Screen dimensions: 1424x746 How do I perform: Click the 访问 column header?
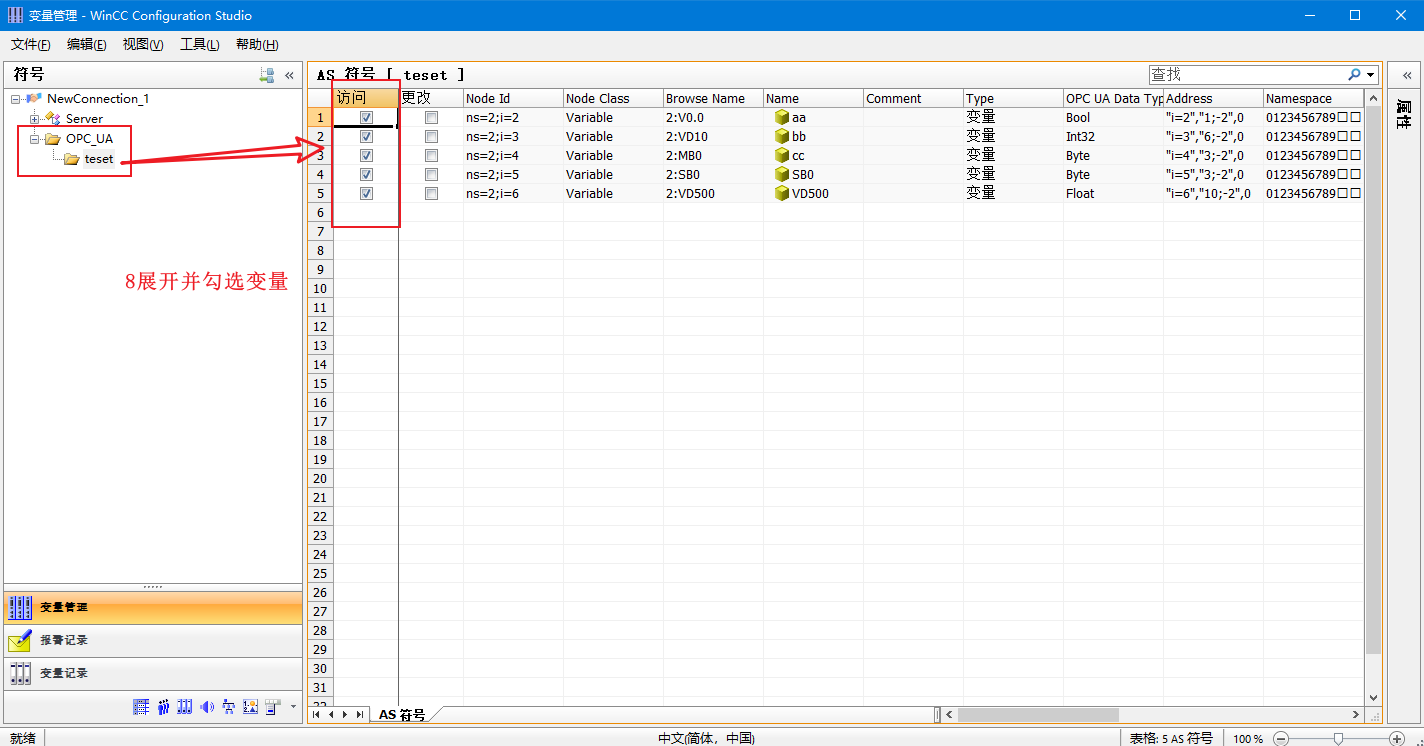tap(365, 99)
